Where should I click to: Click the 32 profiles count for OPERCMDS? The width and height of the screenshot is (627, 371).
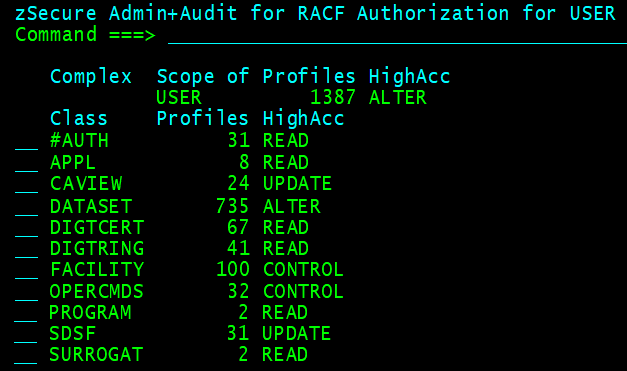[x=238, y=292]
